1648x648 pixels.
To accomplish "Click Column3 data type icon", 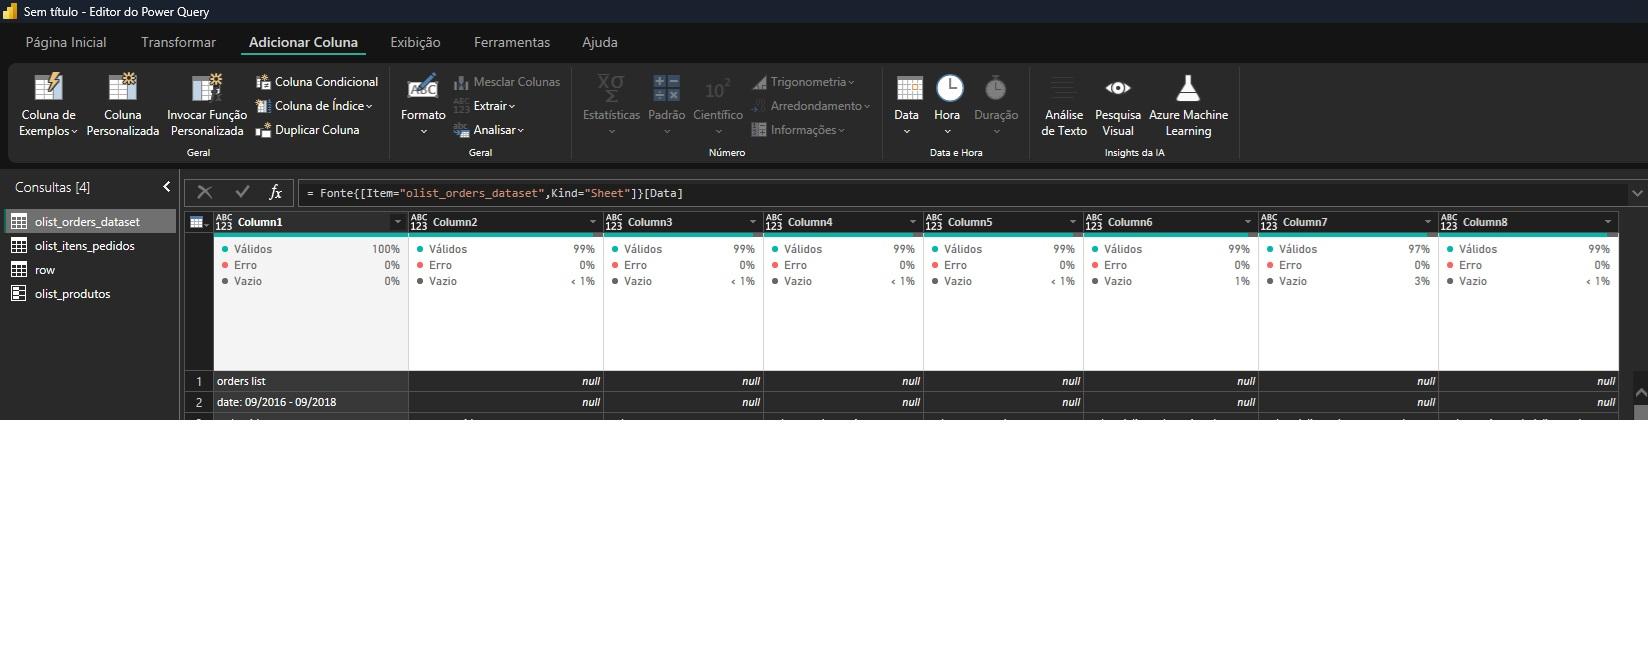I will [x=614, y=222].
